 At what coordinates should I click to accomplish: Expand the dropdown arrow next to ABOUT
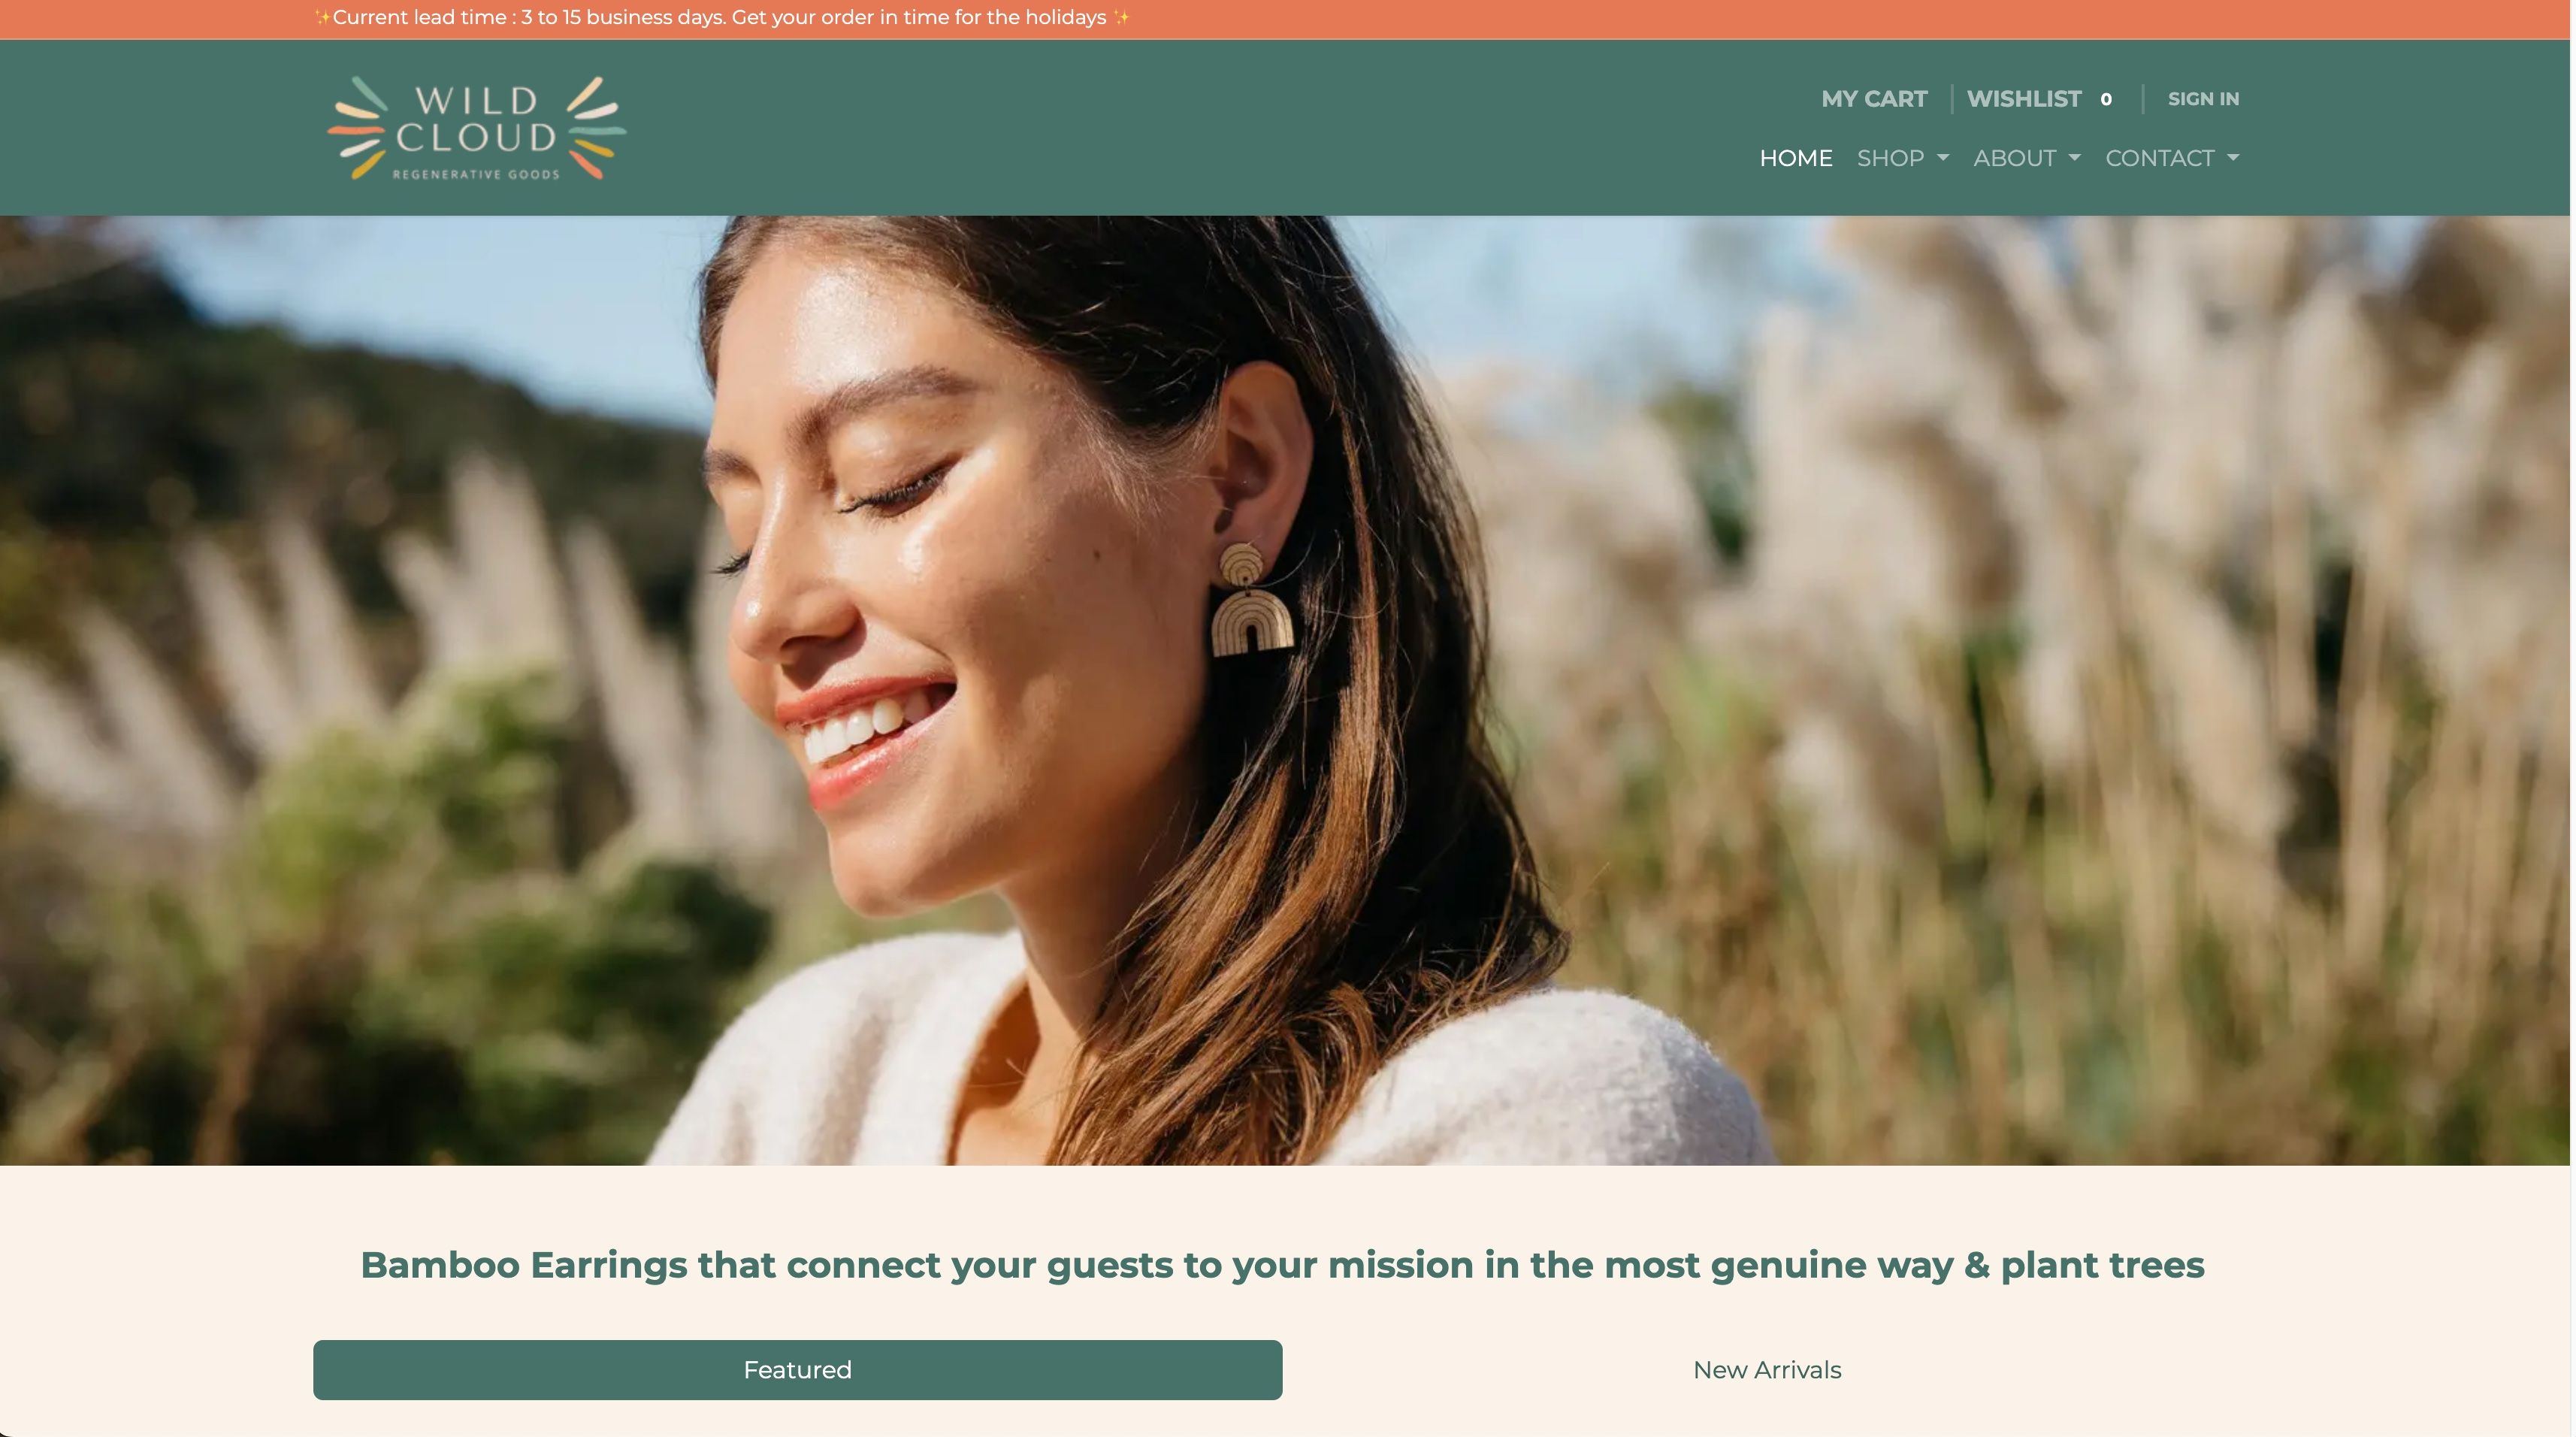point(2075,158)
